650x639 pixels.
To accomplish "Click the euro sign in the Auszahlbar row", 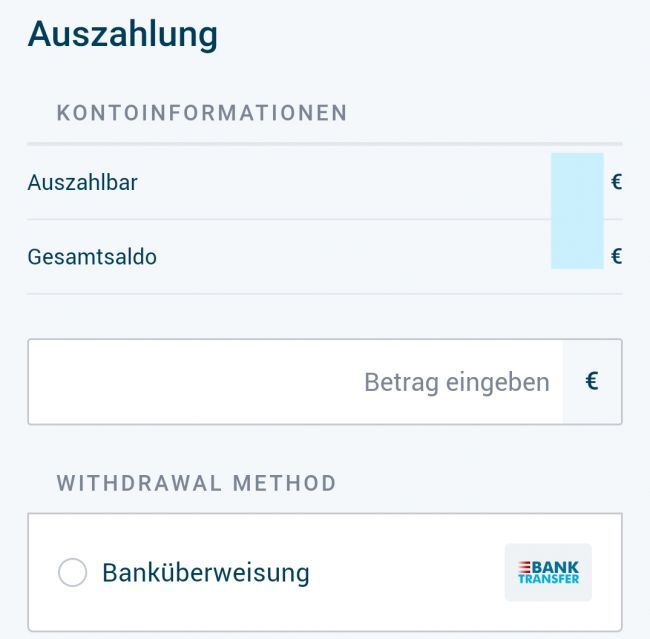I will click(616, 183).
